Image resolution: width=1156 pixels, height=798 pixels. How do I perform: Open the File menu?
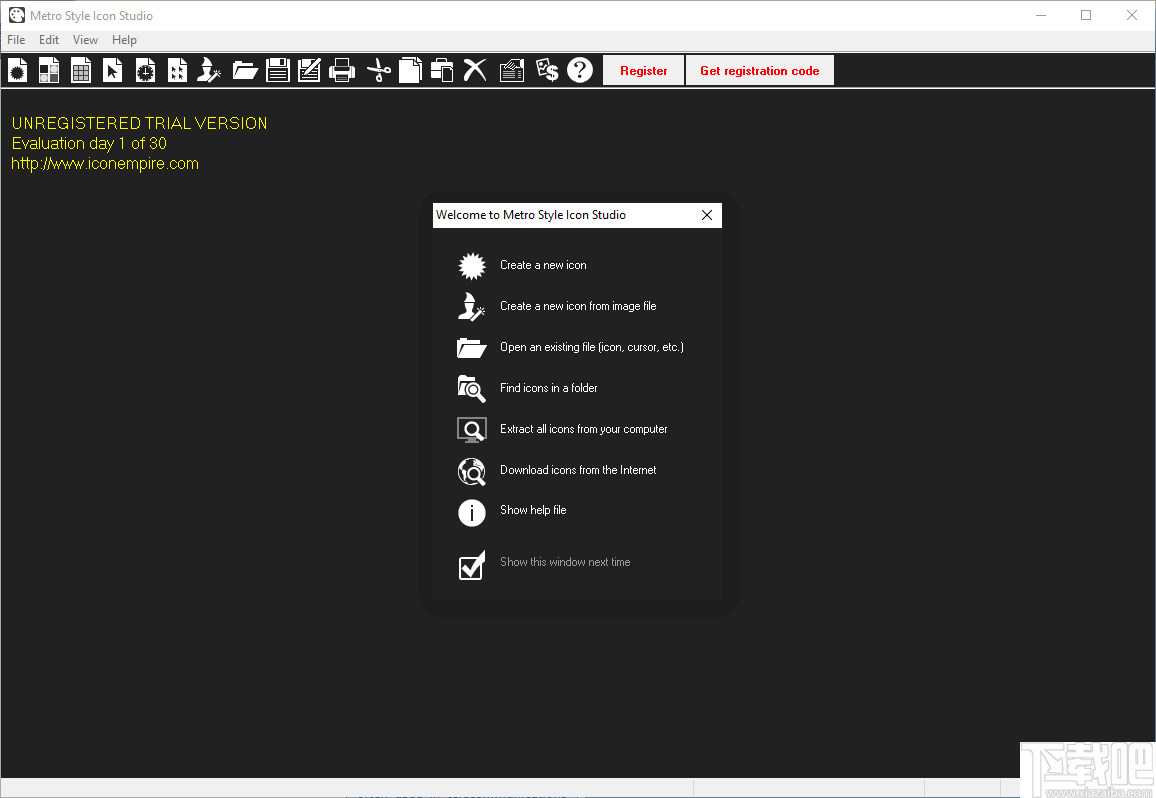click(16, 40)
